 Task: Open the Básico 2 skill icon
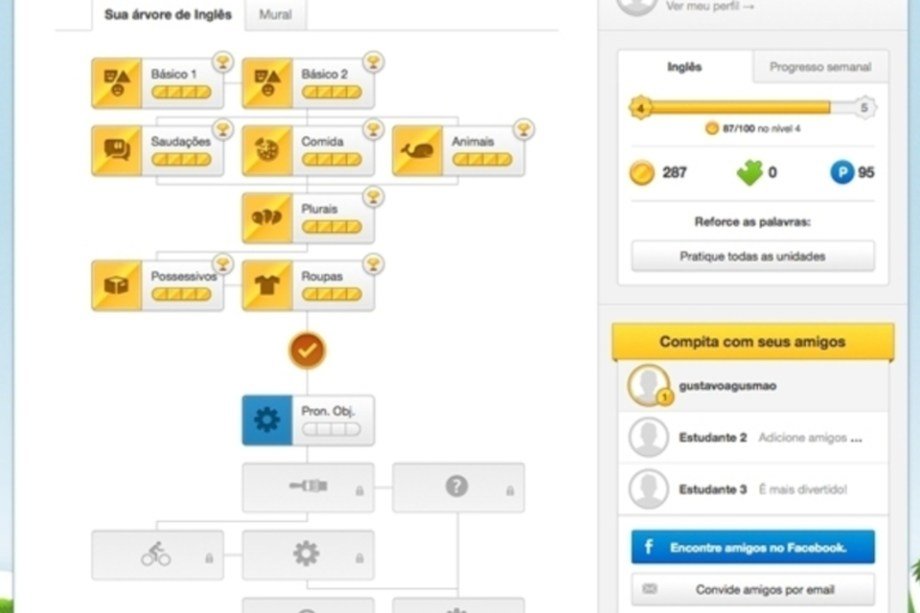coord(268,83)
